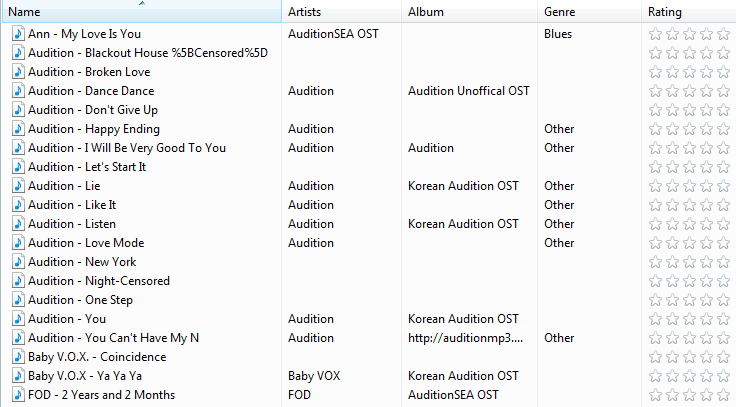Set one star rating for Audition - One Step
The height and width of the screenshot is (407, 736).
pyautogui.click(x=656, y=300)
